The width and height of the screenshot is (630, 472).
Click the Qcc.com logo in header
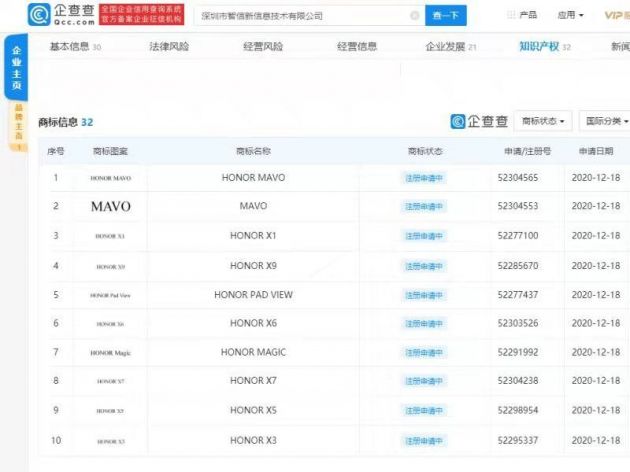(x=62, y=15)
